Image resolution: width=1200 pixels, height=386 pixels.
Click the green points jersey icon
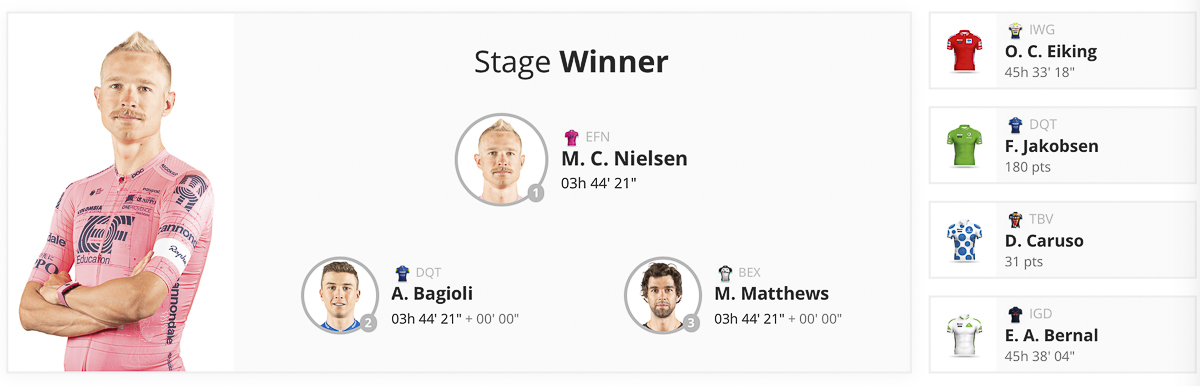pos(965,146)
